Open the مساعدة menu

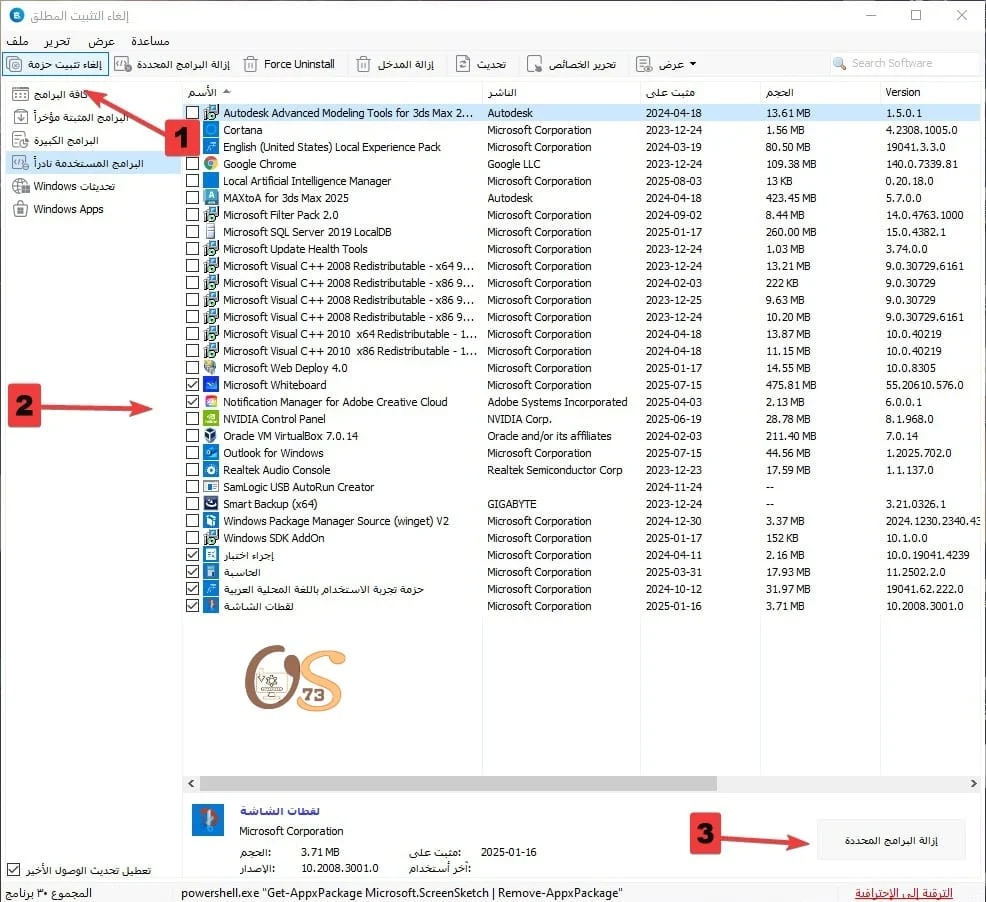150,41
